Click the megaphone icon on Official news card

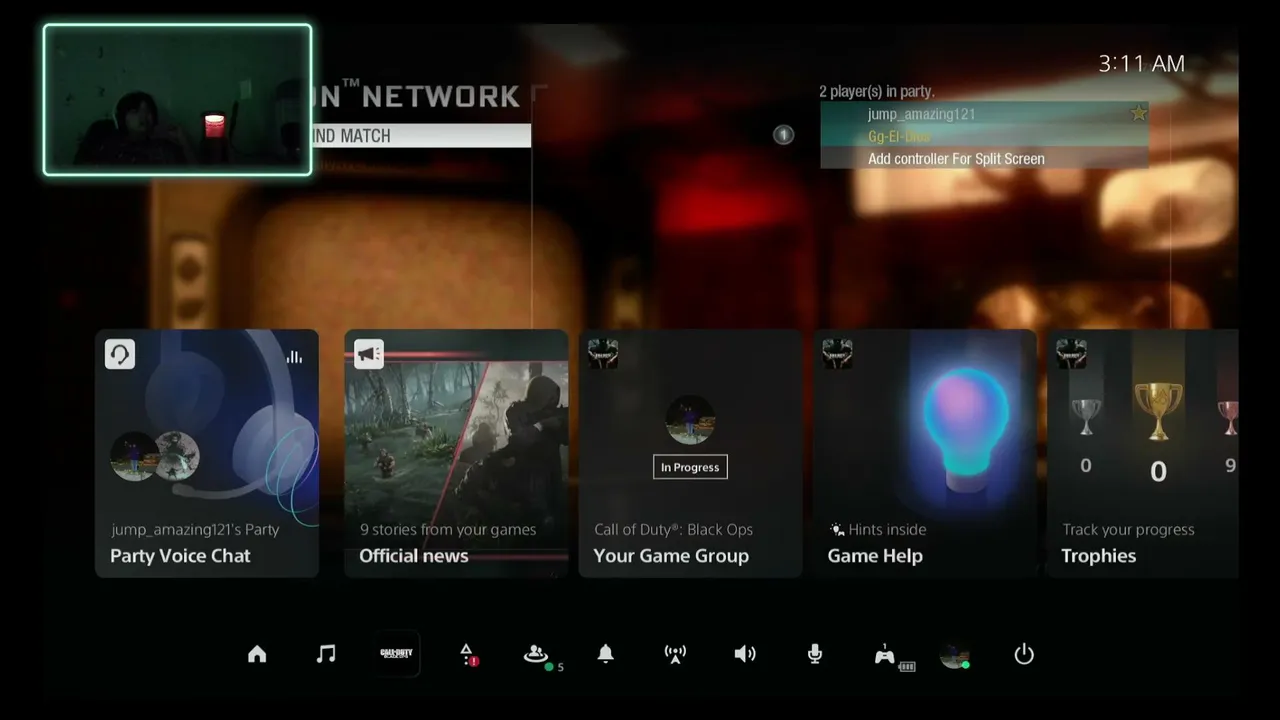point(369,354)
